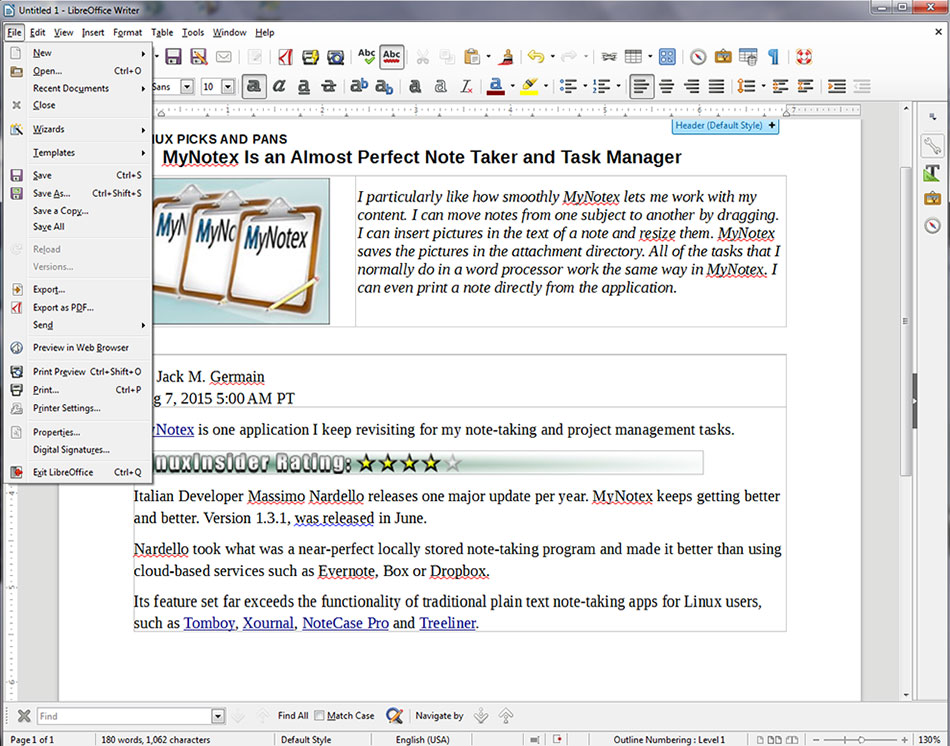Enable the Match Case checkbox
Viewport: 950px width, 746px height.
(x=319, y=716)
